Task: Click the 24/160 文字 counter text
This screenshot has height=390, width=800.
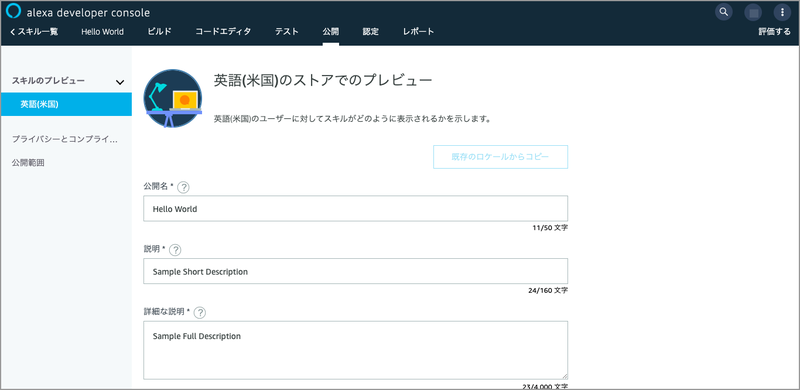Action: (548, 290)
